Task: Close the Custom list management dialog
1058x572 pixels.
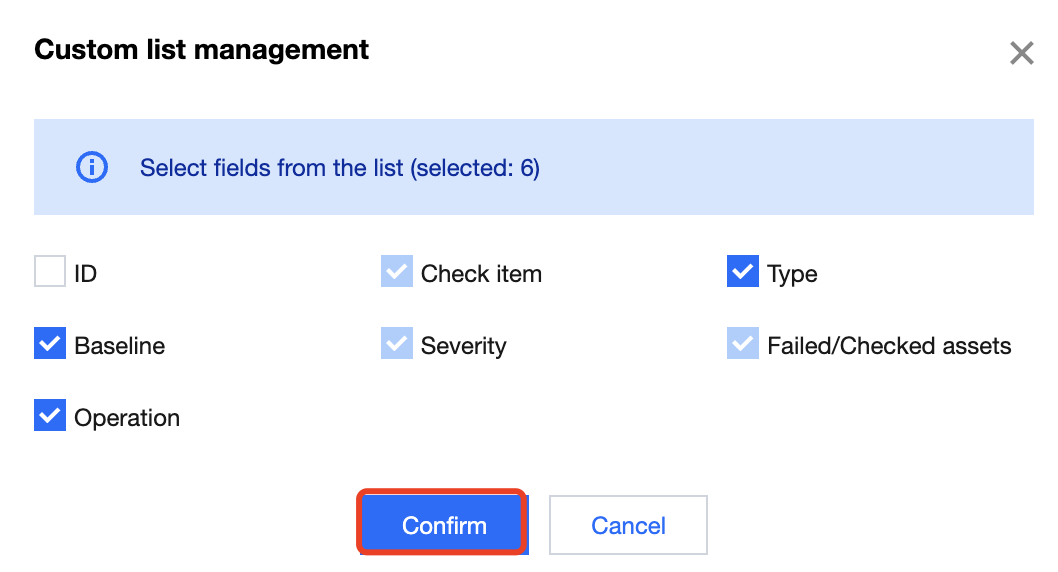Action: point(1021,53)
